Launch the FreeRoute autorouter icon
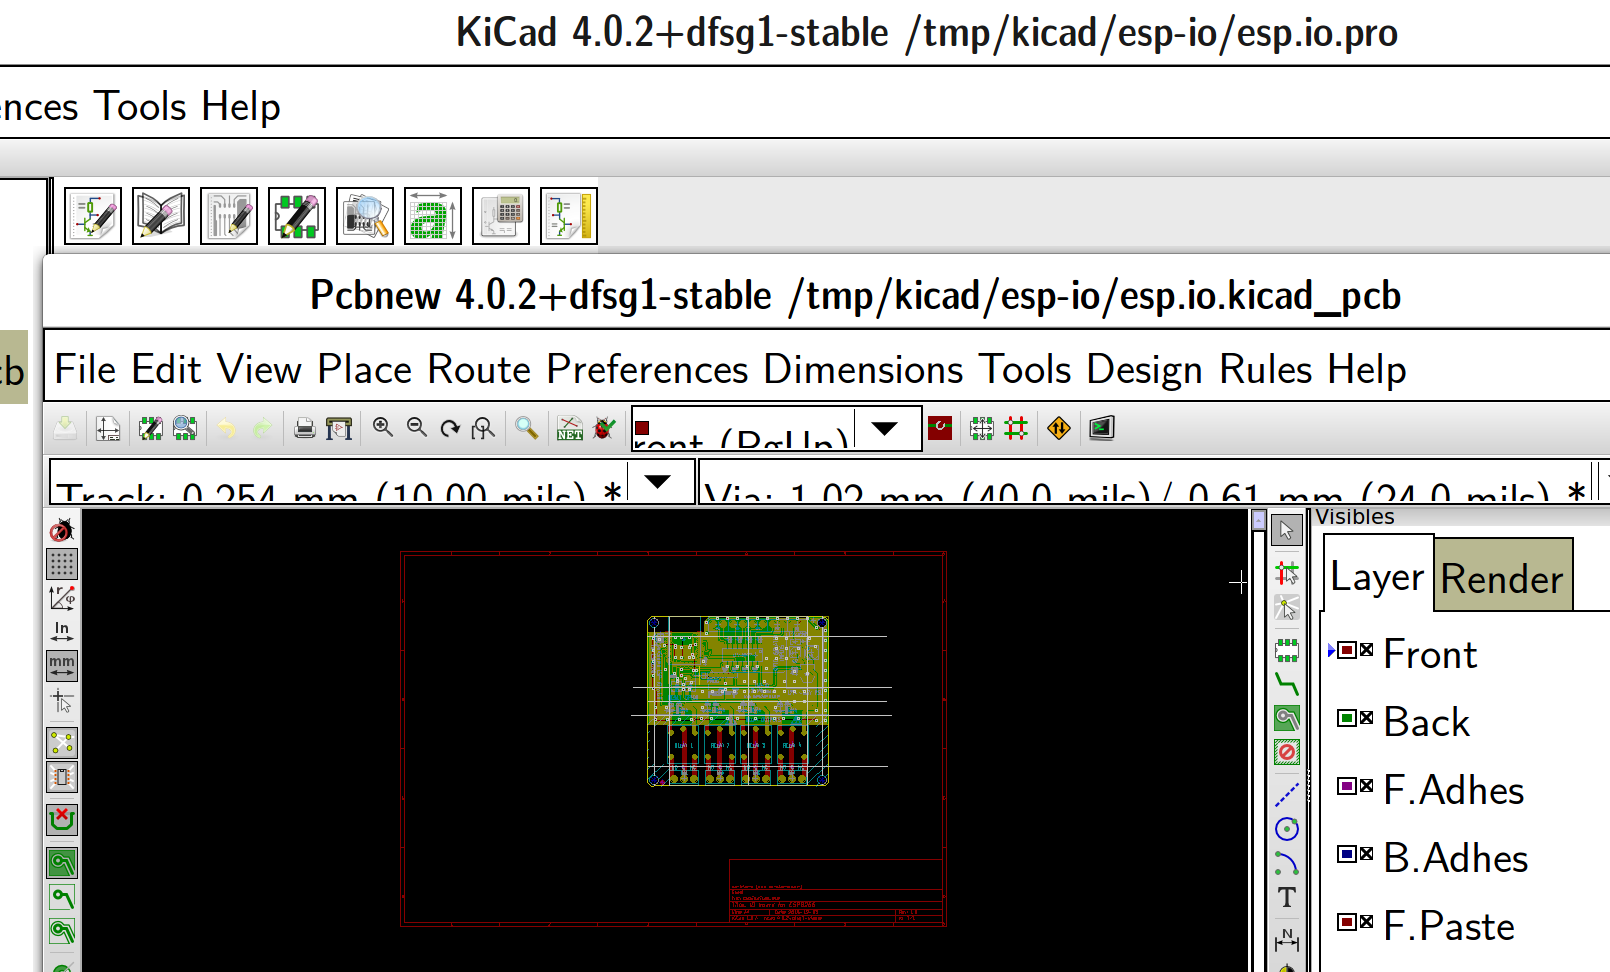 click(x=1059, y=428)
